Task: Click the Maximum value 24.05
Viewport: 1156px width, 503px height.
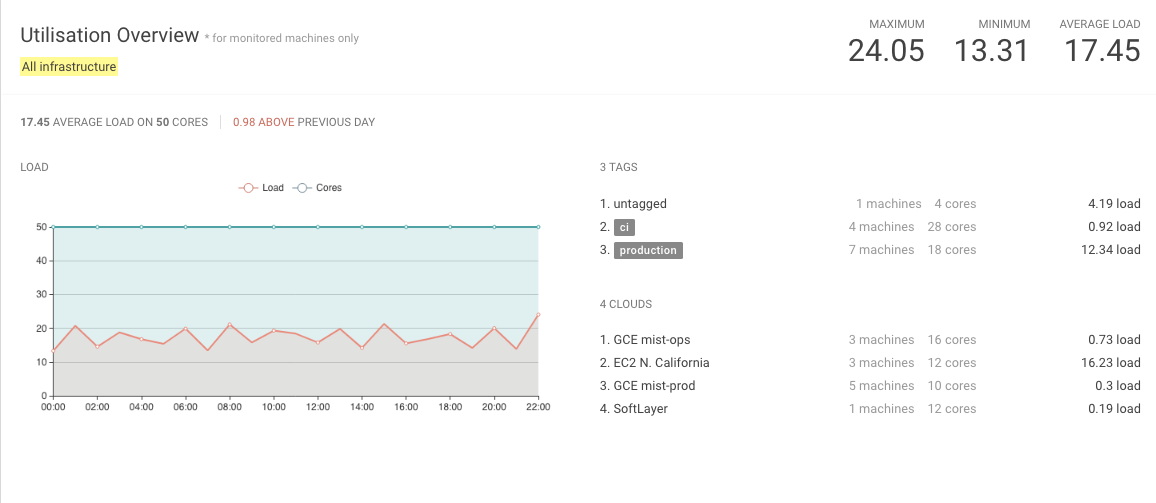Action: (x=886, y=51)
